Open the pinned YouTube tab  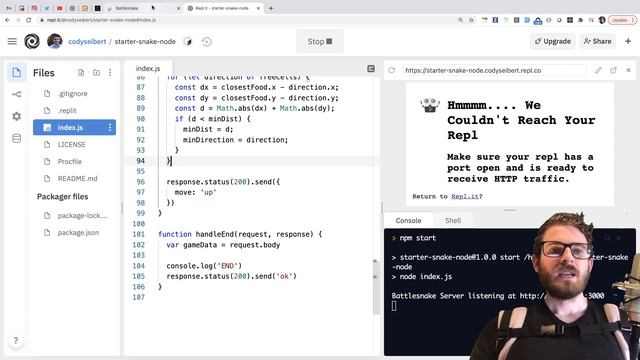coord(60,8)
